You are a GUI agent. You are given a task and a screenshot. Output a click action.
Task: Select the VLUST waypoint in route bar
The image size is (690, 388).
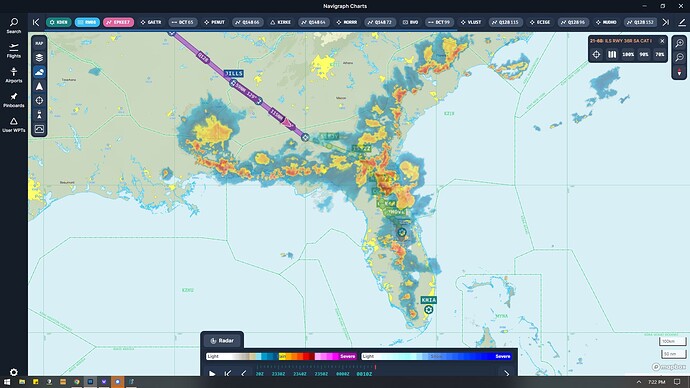[x=471, y=22]
